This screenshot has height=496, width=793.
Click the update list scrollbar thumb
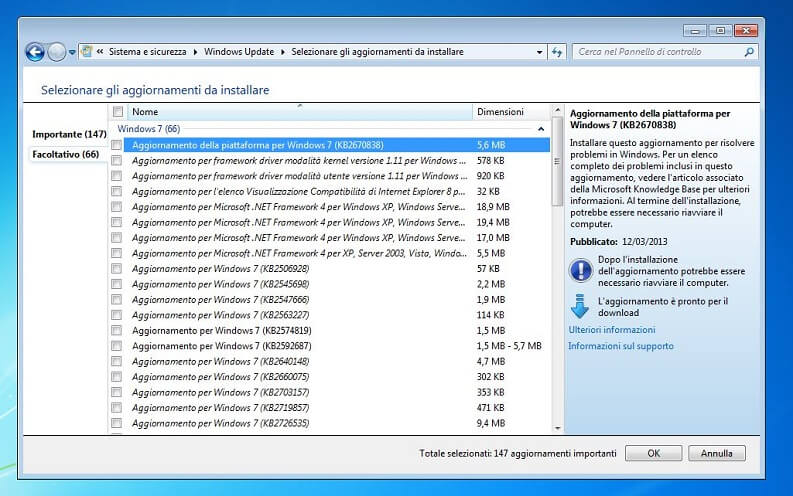[557, 161]
